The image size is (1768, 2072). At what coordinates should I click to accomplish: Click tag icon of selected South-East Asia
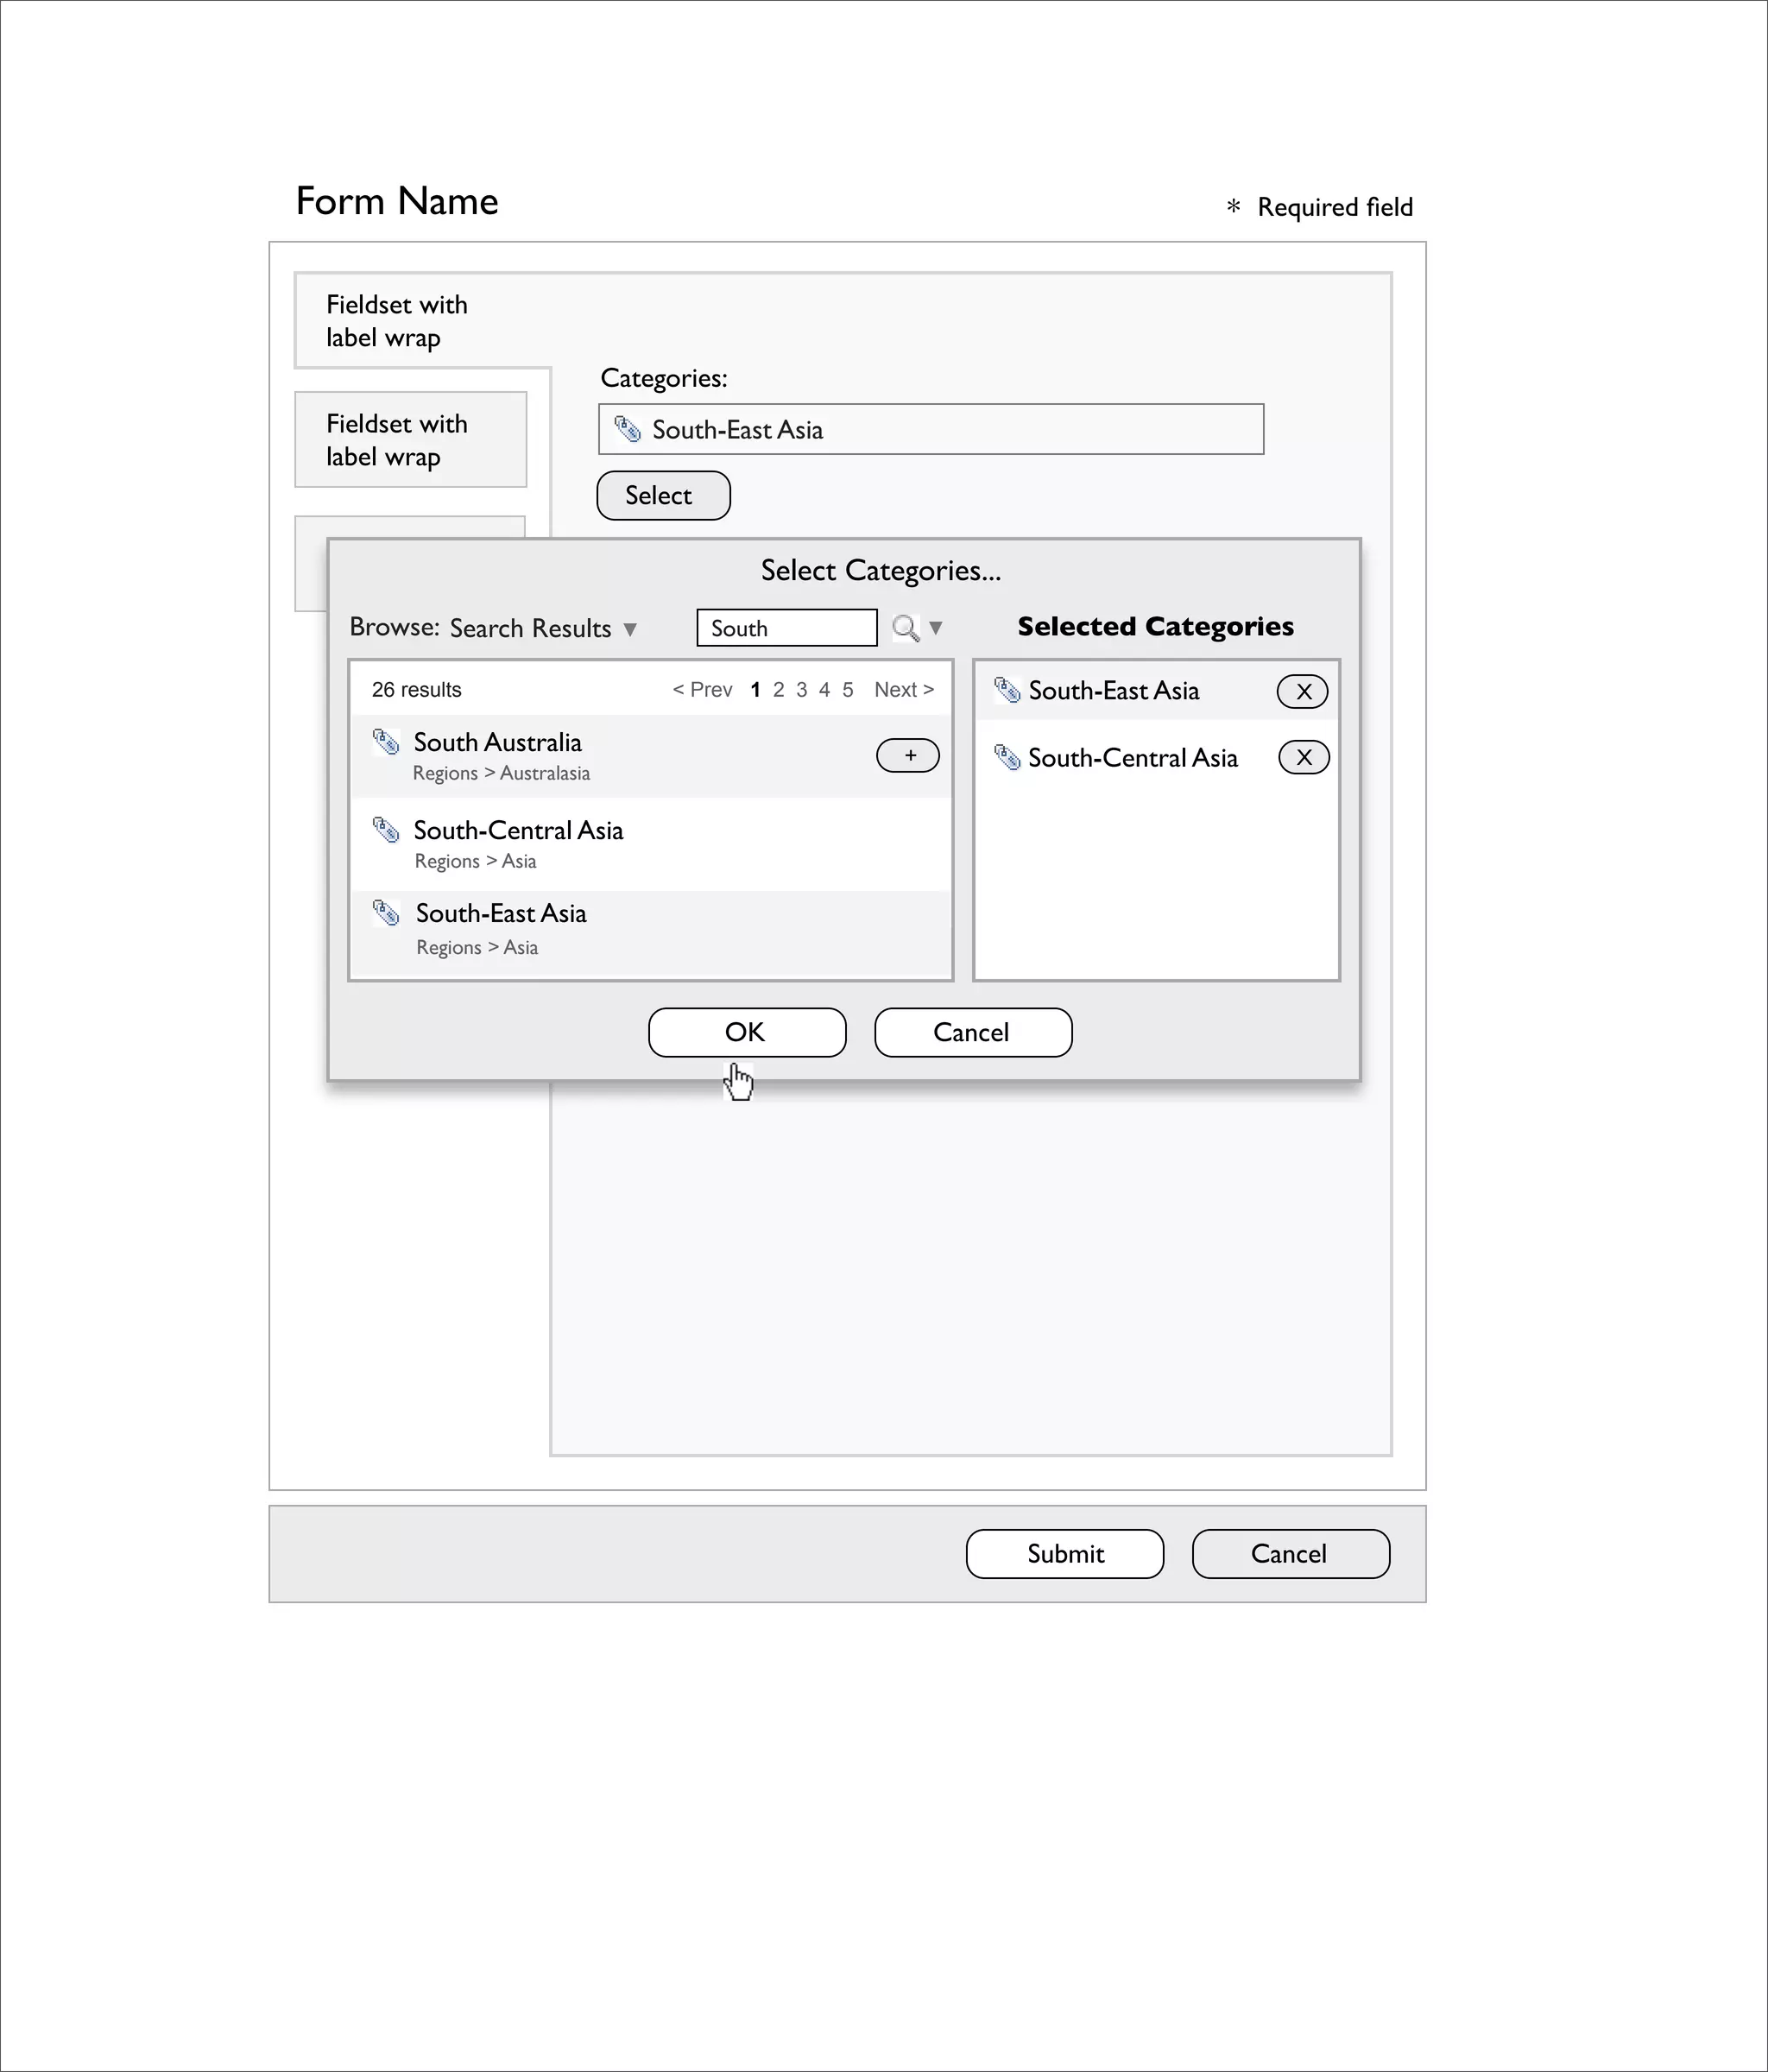point(1007,690)
